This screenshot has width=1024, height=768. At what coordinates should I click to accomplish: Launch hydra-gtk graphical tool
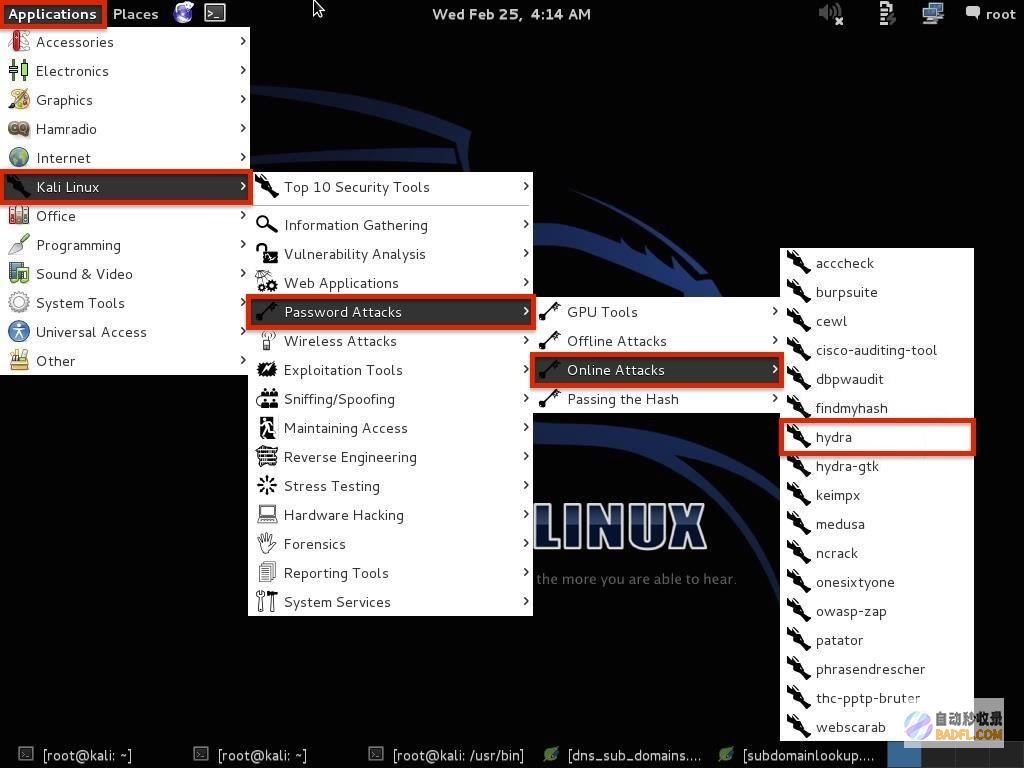877,466
